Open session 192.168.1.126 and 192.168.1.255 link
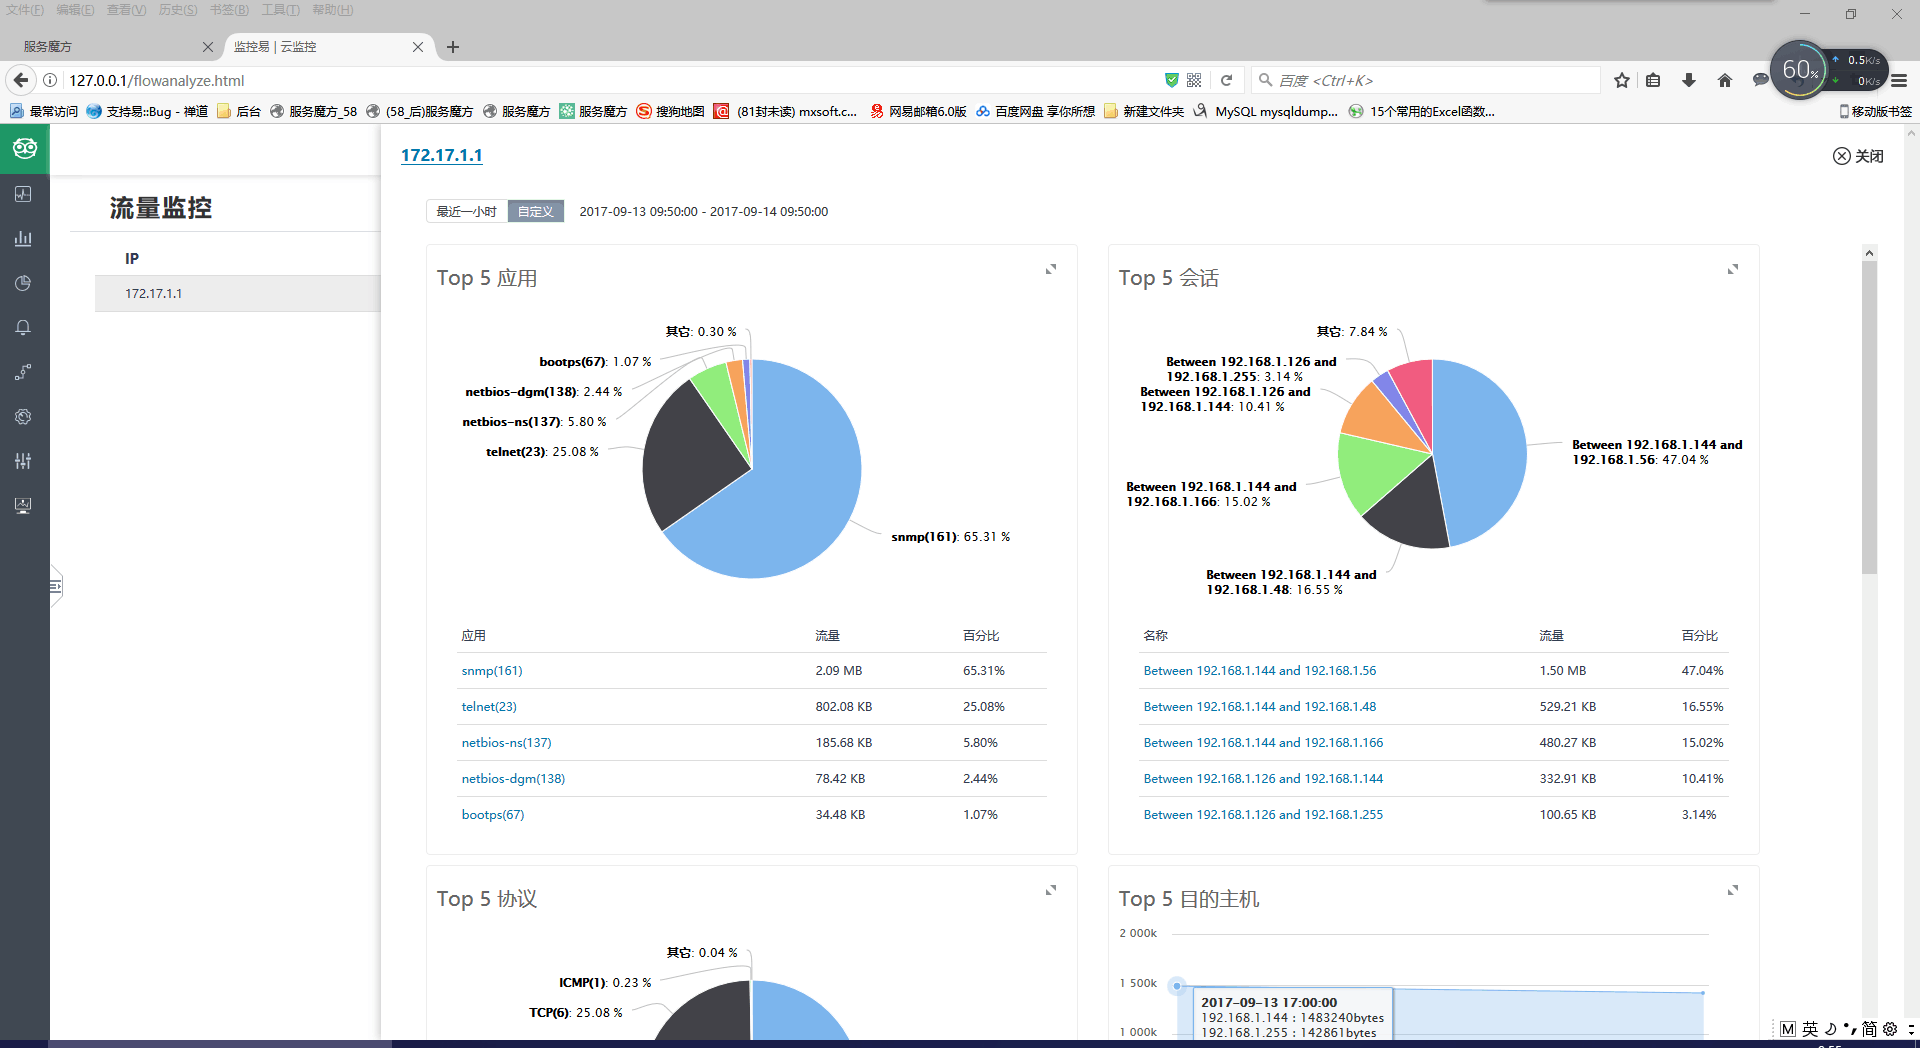This screenshot has height=1048, width=1920. coord(1264,815)
